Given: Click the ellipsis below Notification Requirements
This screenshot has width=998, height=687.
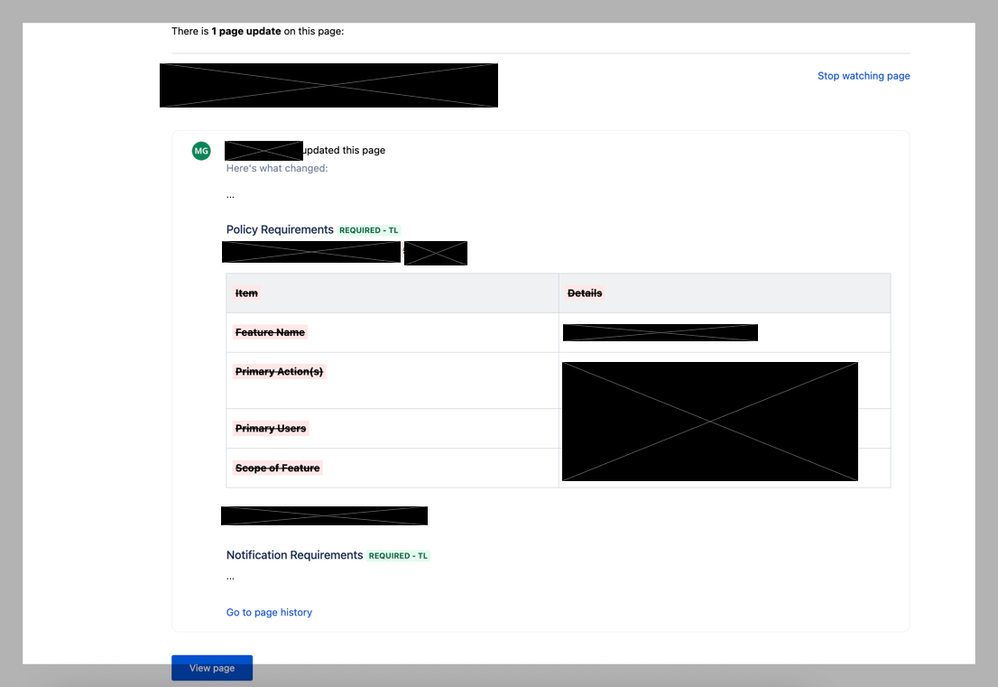Looking at the screenshot, I should point(230,576).
